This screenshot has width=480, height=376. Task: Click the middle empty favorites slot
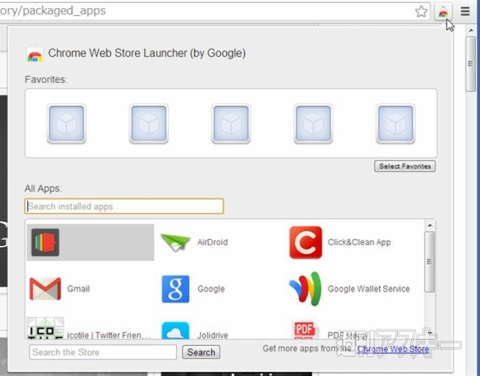231,124
